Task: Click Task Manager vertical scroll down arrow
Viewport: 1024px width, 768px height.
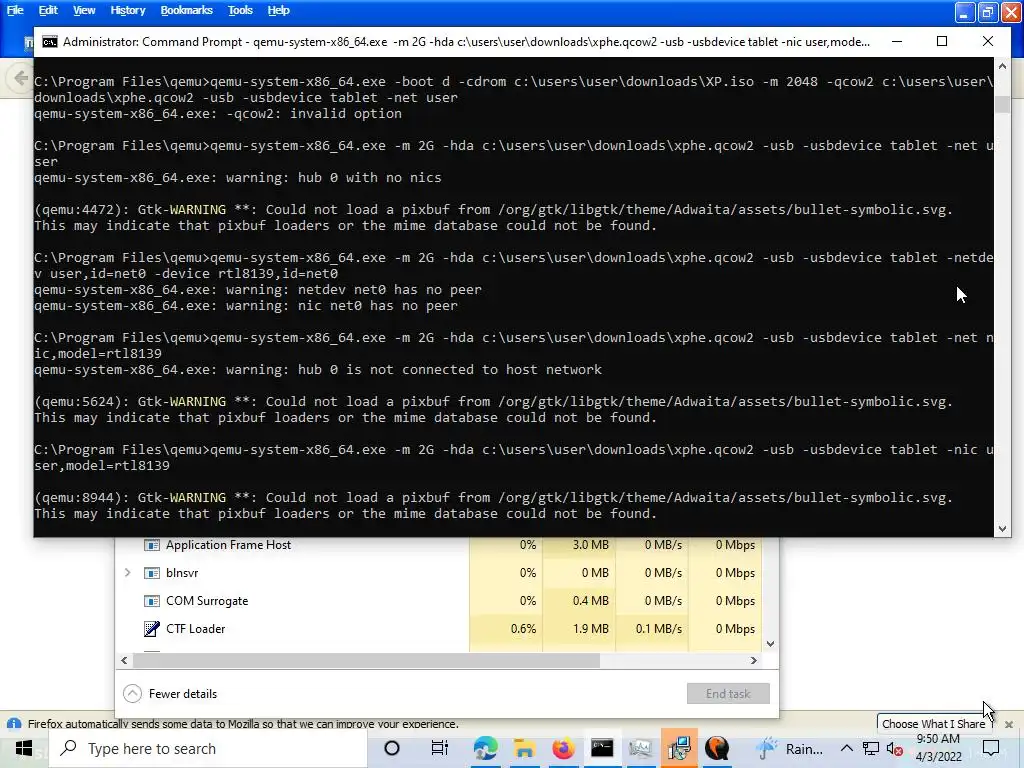Action: [x=771, y=644]
